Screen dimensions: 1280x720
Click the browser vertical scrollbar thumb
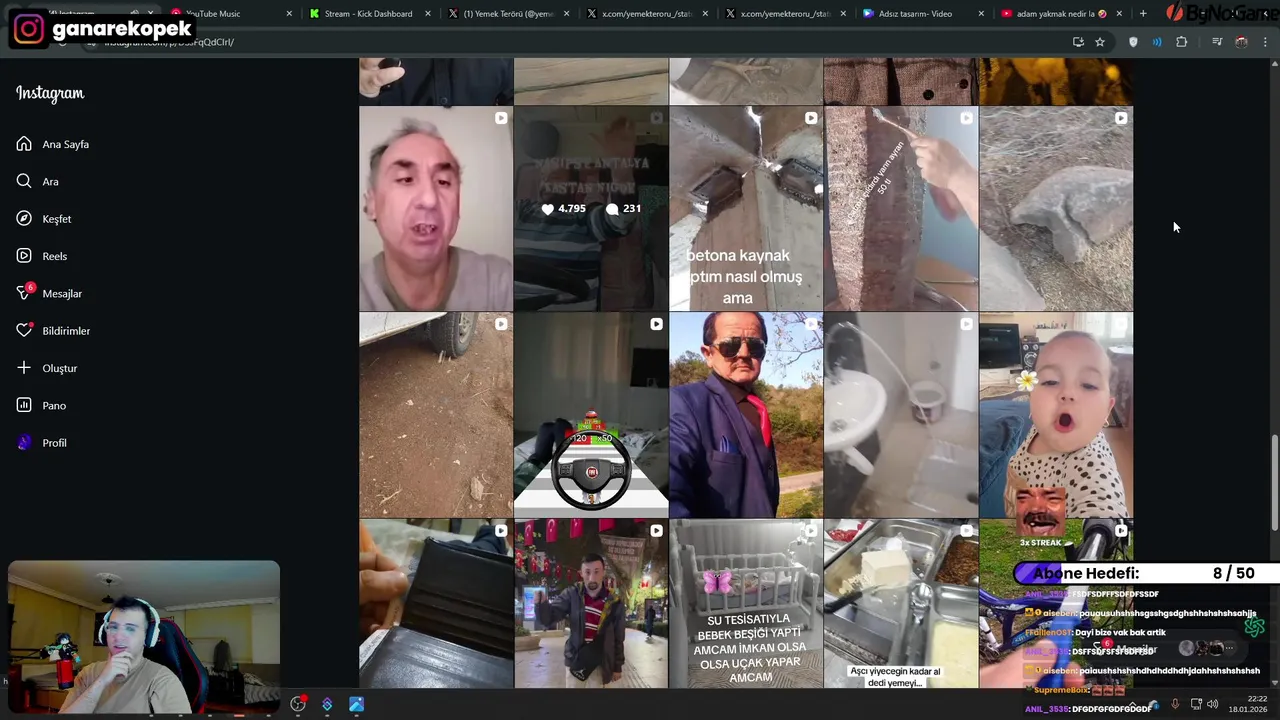[1274, 482]
